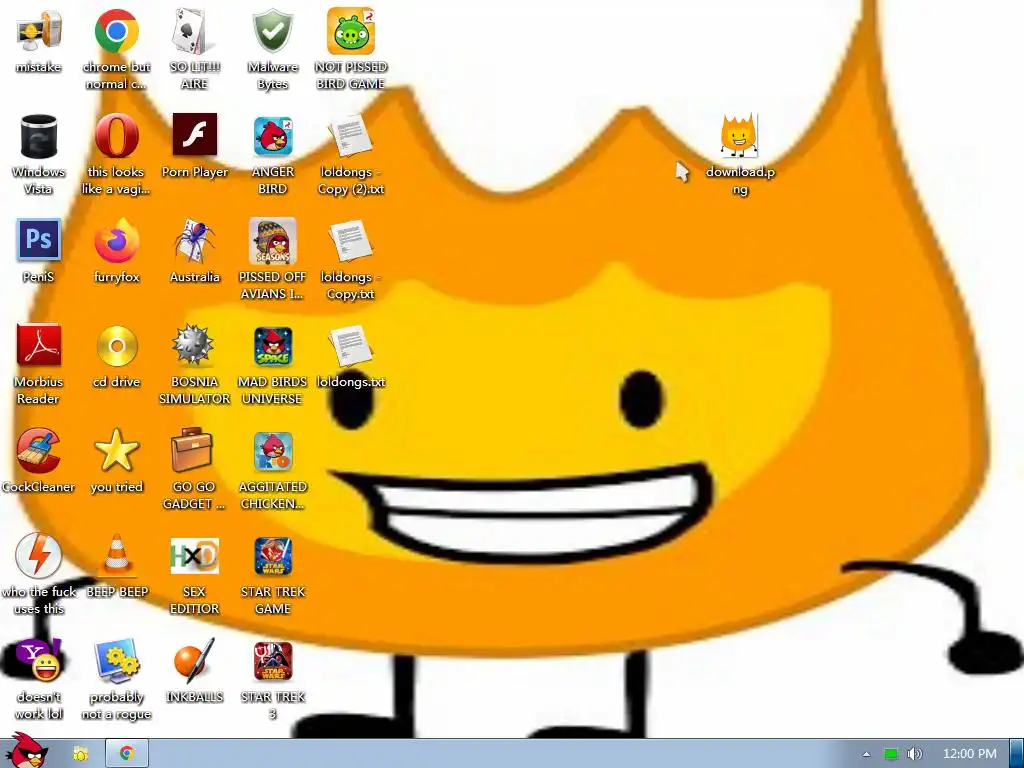Open the Yahoo Messenger 'doesn't work lol' icon
Image resolution: width=1024 pixels, height=768 pixels.
39,660
